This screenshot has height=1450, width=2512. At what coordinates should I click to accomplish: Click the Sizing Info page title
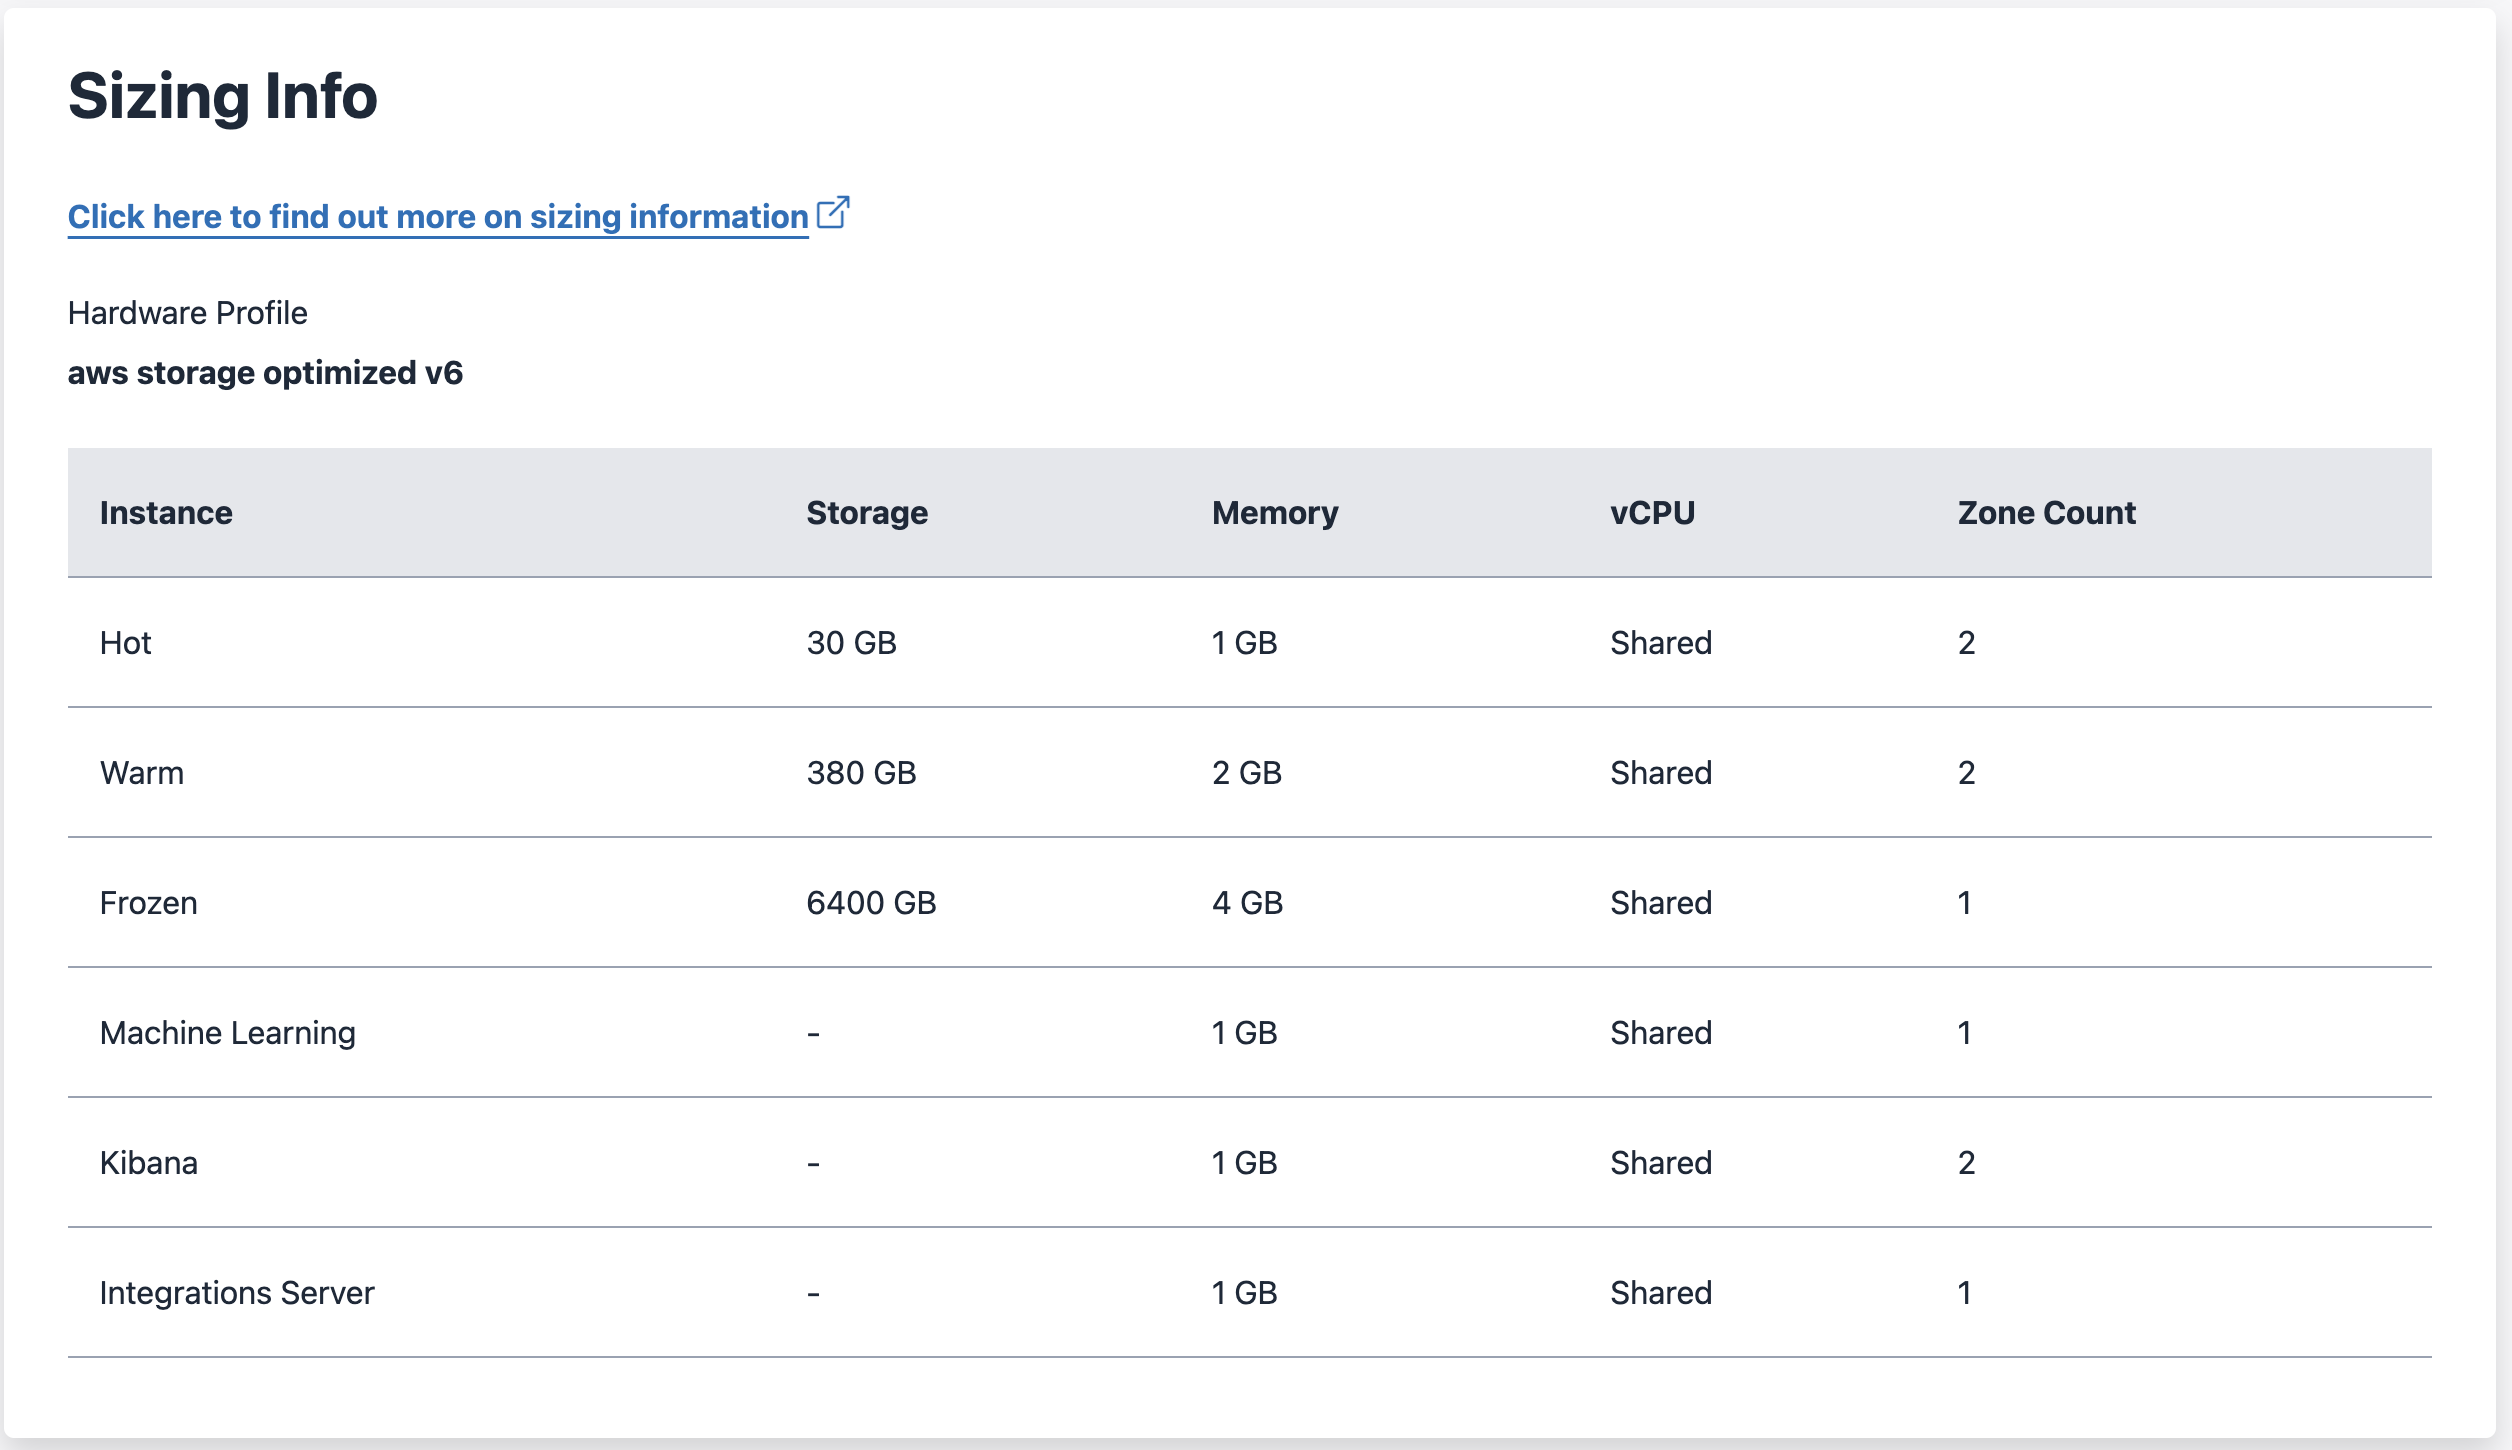click(x=222, y=95)
